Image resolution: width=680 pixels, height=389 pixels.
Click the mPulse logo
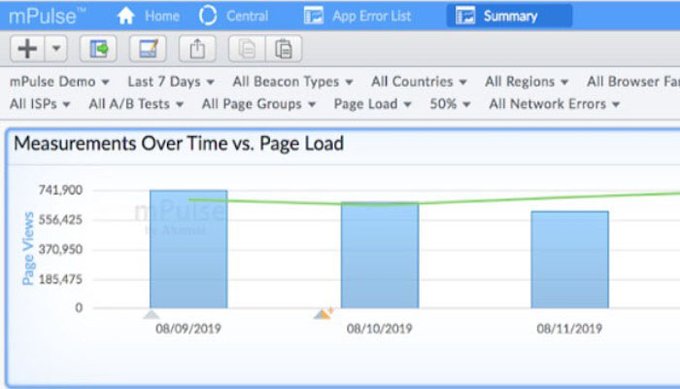click(47, 16)
